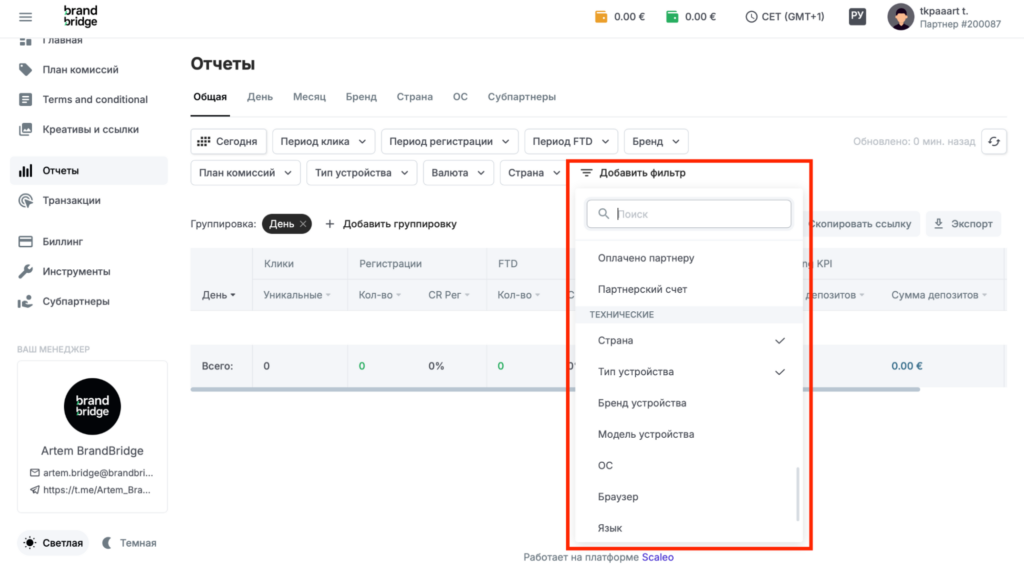This screenshot has height=579, width=1024.
Task: Refresh the report with reload icon
Action: point(994,142)
